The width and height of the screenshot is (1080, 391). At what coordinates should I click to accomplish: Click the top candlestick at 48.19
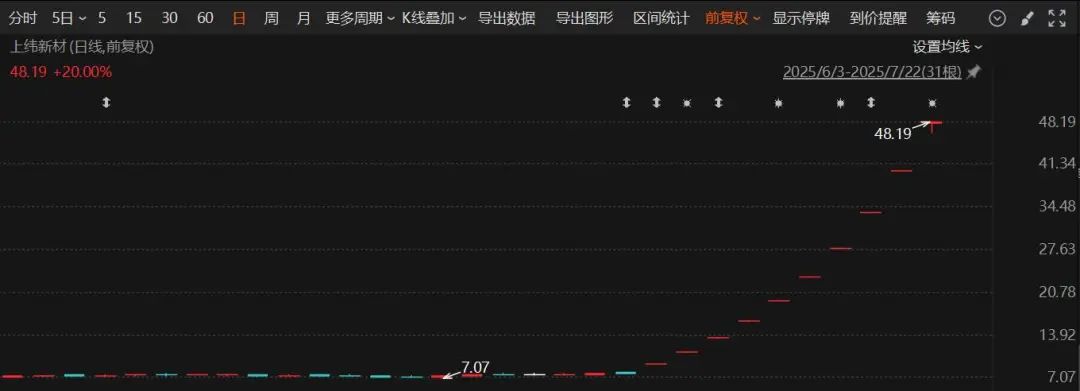[932, 125]
